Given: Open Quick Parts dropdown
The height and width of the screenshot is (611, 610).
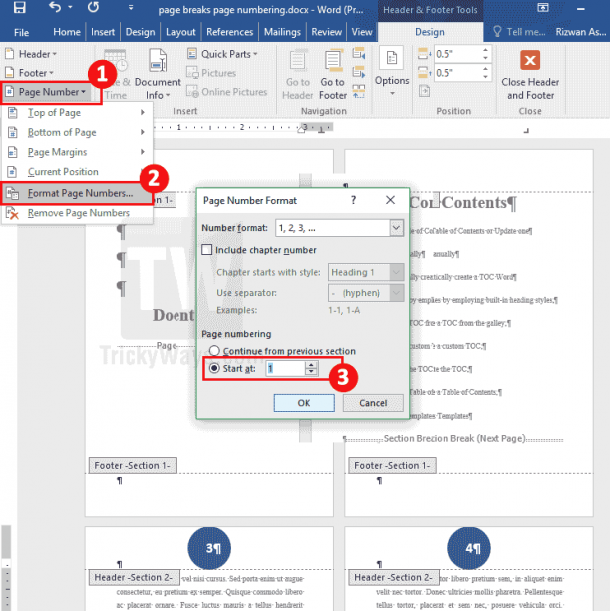Looking at the screenshot, I should [222, 54].
